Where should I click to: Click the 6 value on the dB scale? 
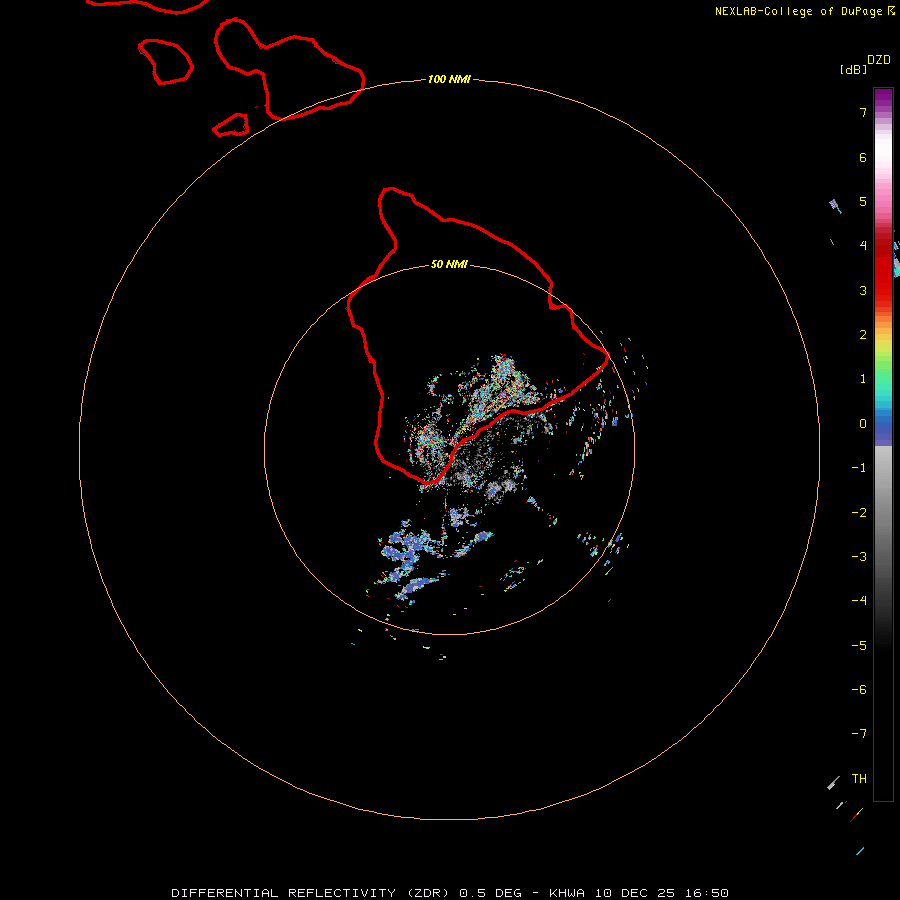(x=863, y=157)
